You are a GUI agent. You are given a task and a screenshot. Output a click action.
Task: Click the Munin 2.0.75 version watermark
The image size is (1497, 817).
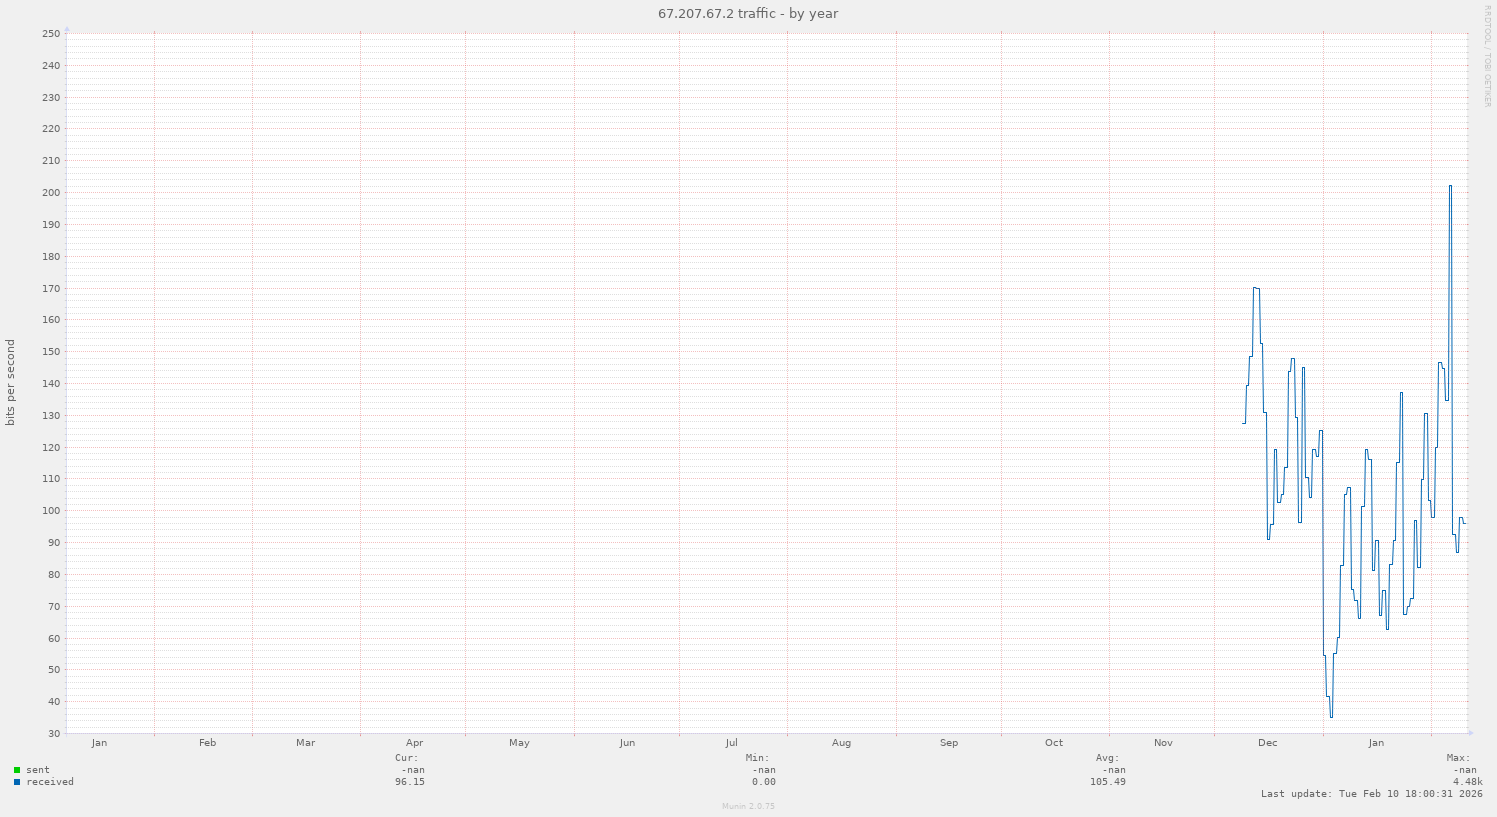coord(748,806)
